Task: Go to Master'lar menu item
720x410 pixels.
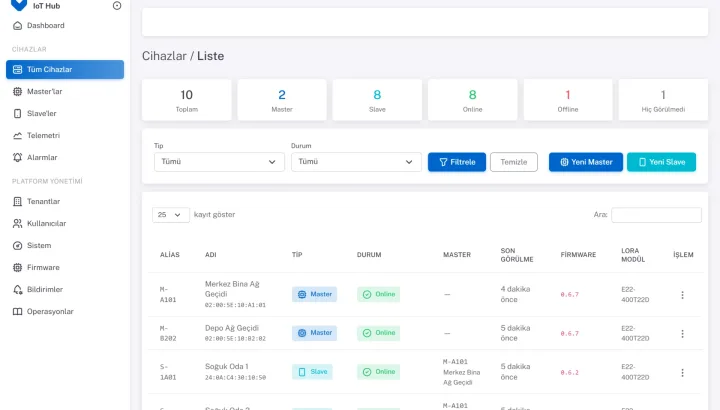Action: click(65, 91)
